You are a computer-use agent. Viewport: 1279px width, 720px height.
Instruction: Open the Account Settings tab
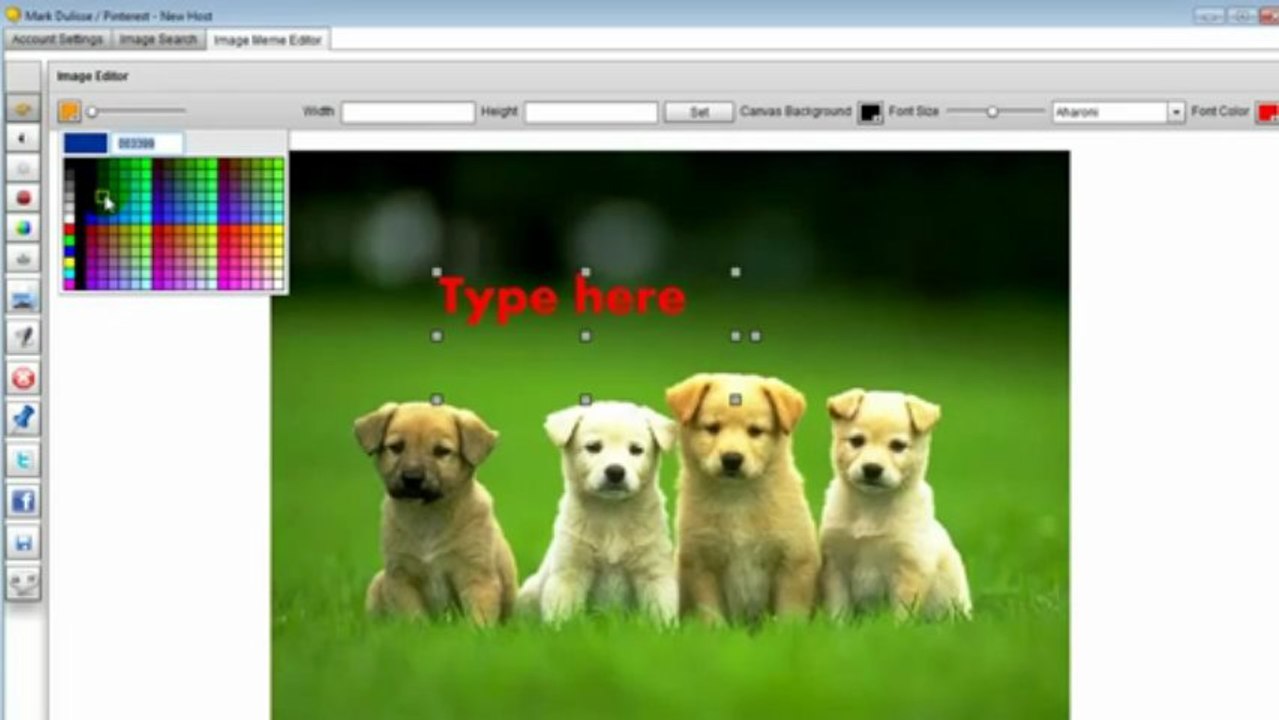click(x=57, y=39)
